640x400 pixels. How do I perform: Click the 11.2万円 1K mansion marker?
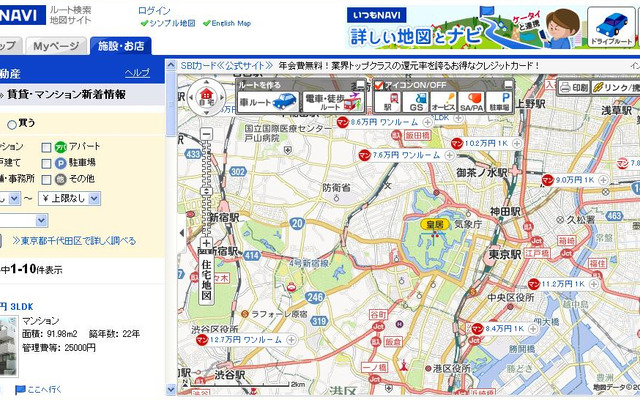pyautogui.click(x=533, y=284)
